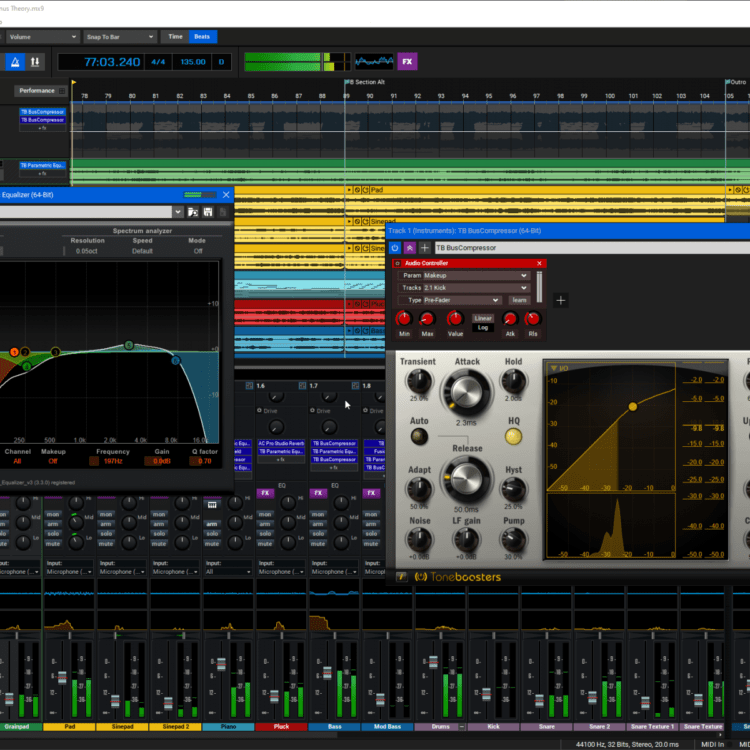Toggle the TB BusCompressor power button
750x750 pixels.
(x=395, y=248)
